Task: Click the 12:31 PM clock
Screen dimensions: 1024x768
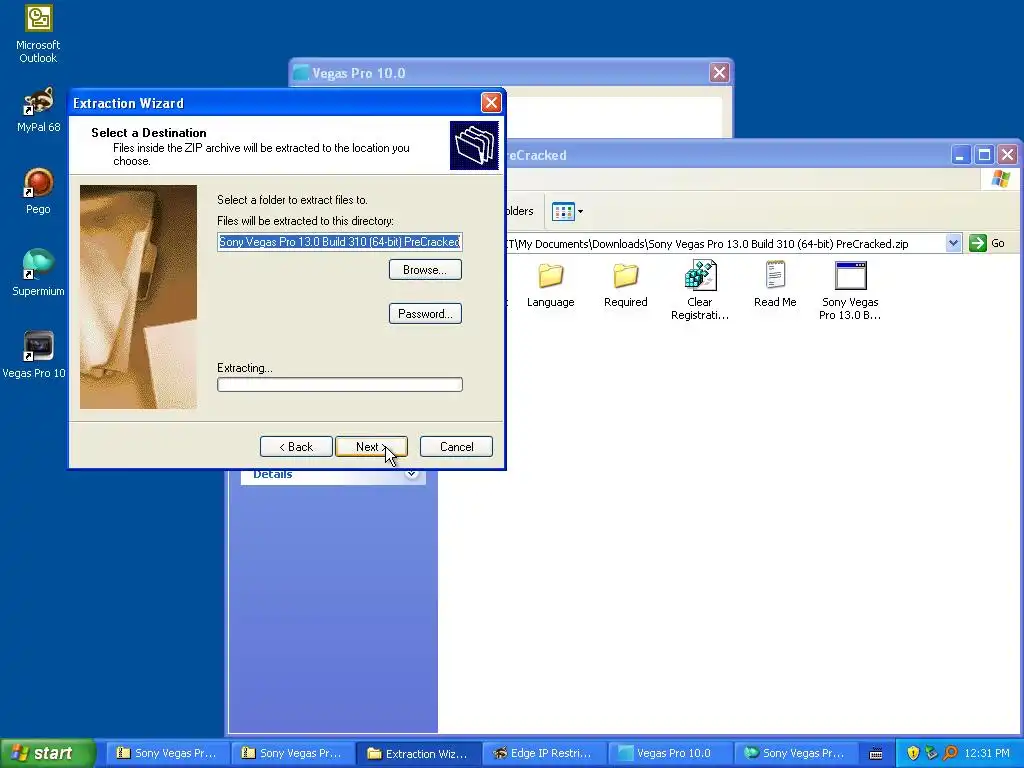Action: [987, 753]
